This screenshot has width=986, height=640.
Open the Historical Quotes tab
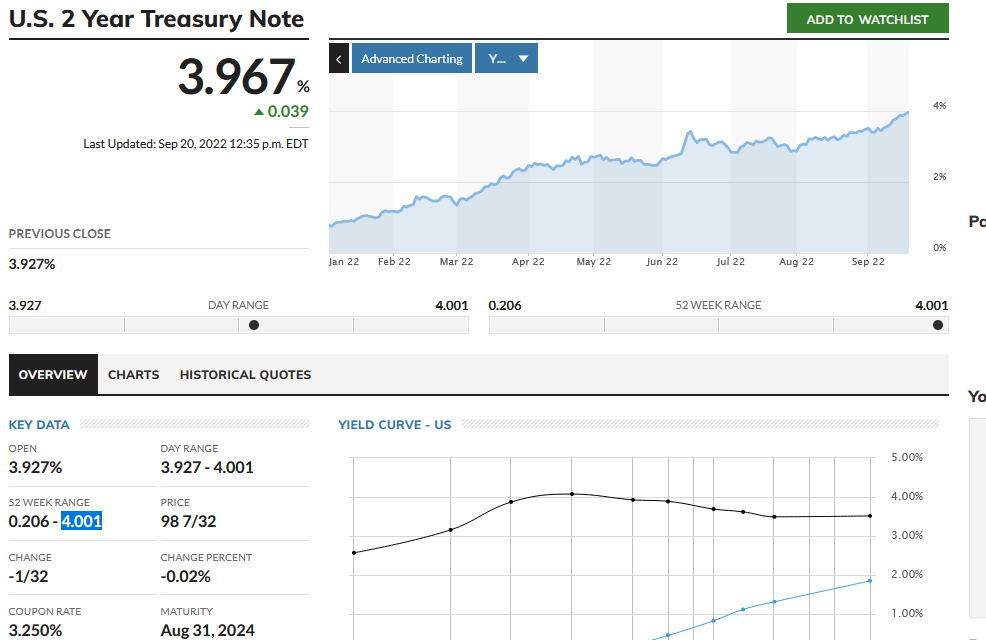pyautogui.click(x=245, y=375)
